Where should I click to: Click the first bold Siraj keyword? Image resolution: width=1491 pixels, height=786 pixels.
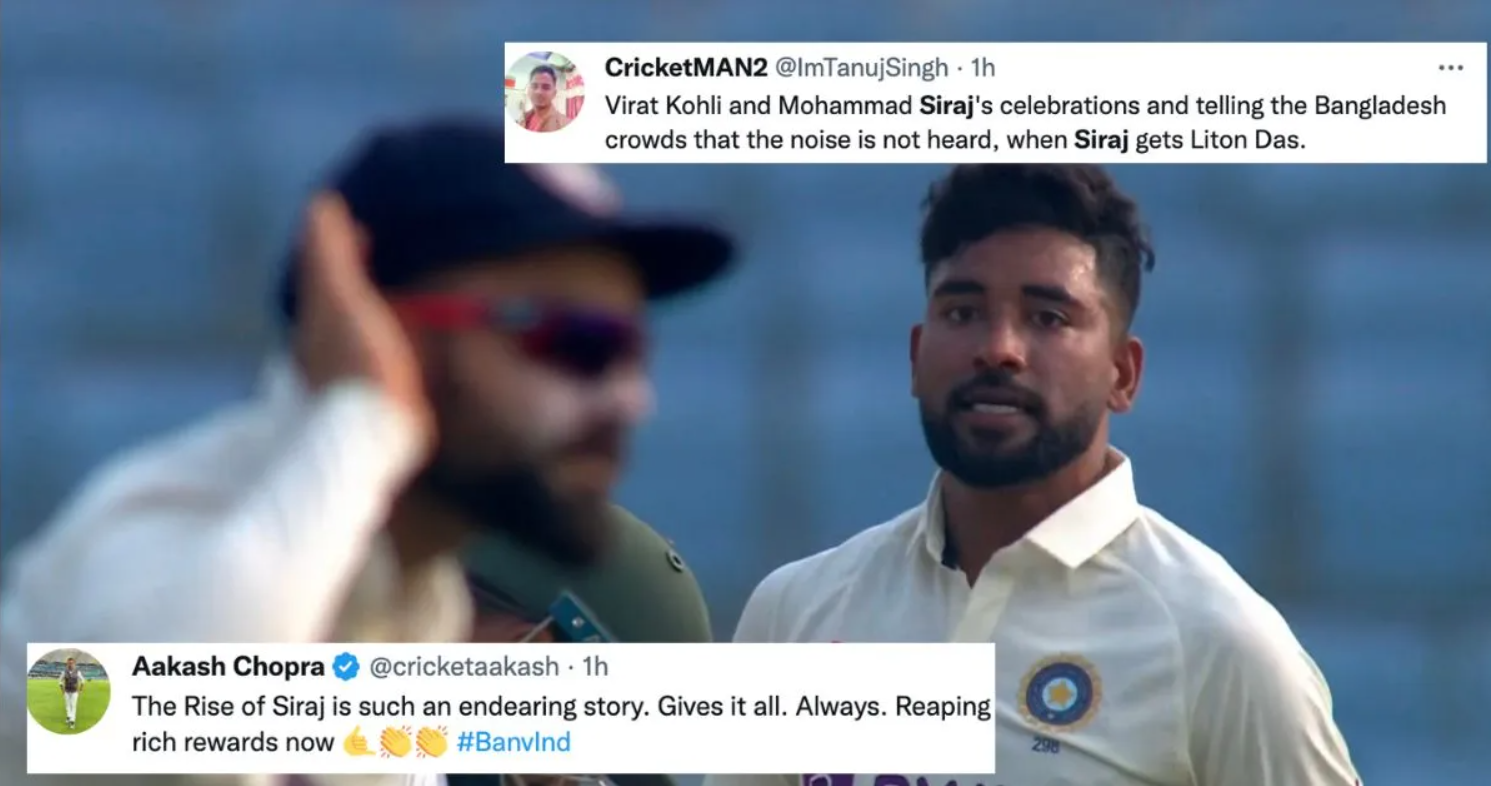[x=946, y=106]
